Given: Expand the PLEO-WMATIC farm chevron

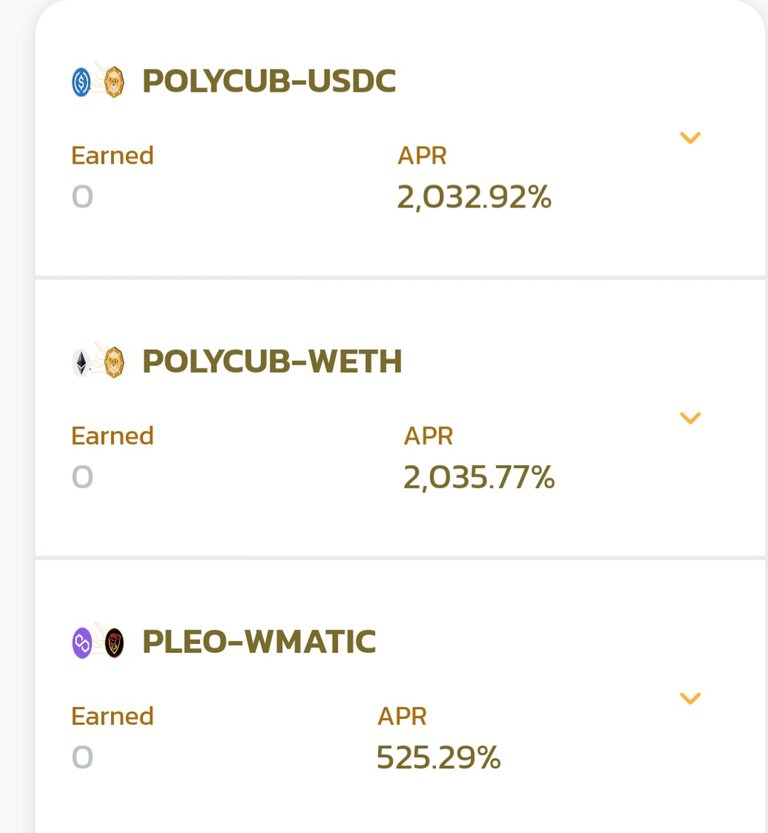Looking at the screenshot, I should click(690, 698).
